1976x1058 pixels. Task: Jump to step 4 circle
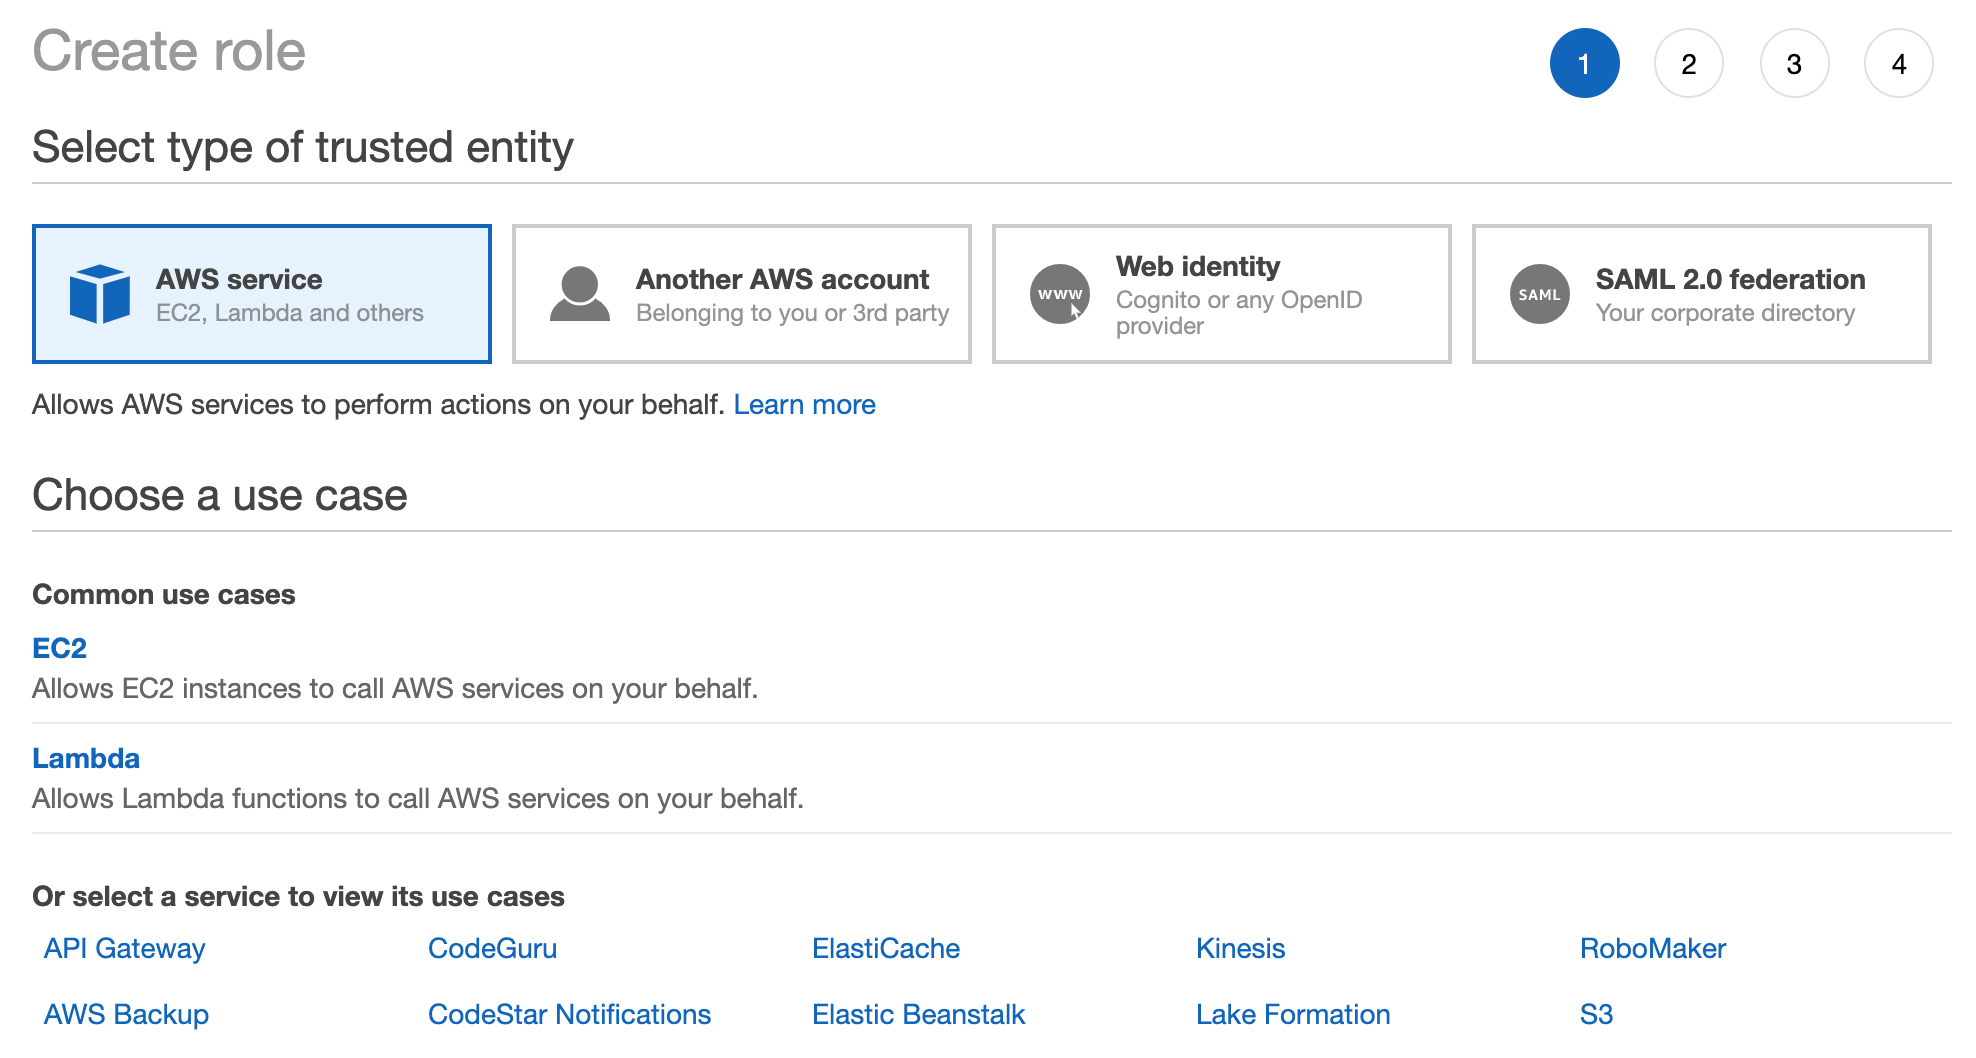1899,63
